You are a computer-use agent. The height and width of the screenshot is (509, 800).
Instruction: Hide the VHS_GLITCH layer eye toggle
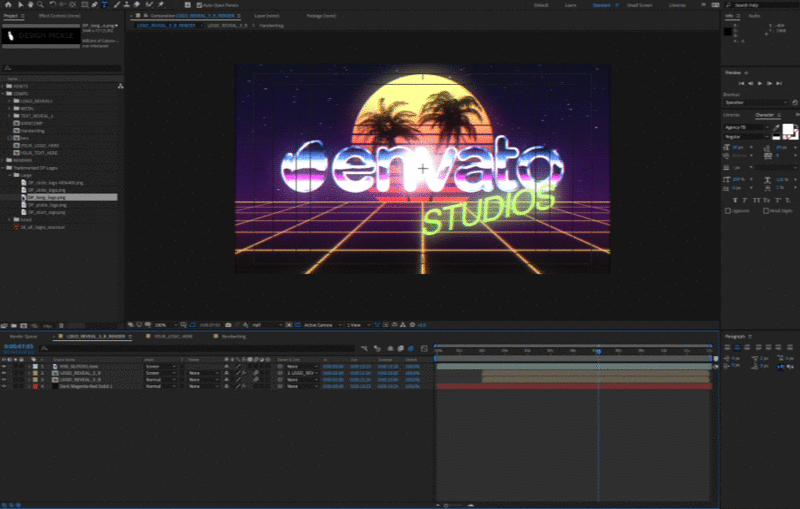point(4,366)
